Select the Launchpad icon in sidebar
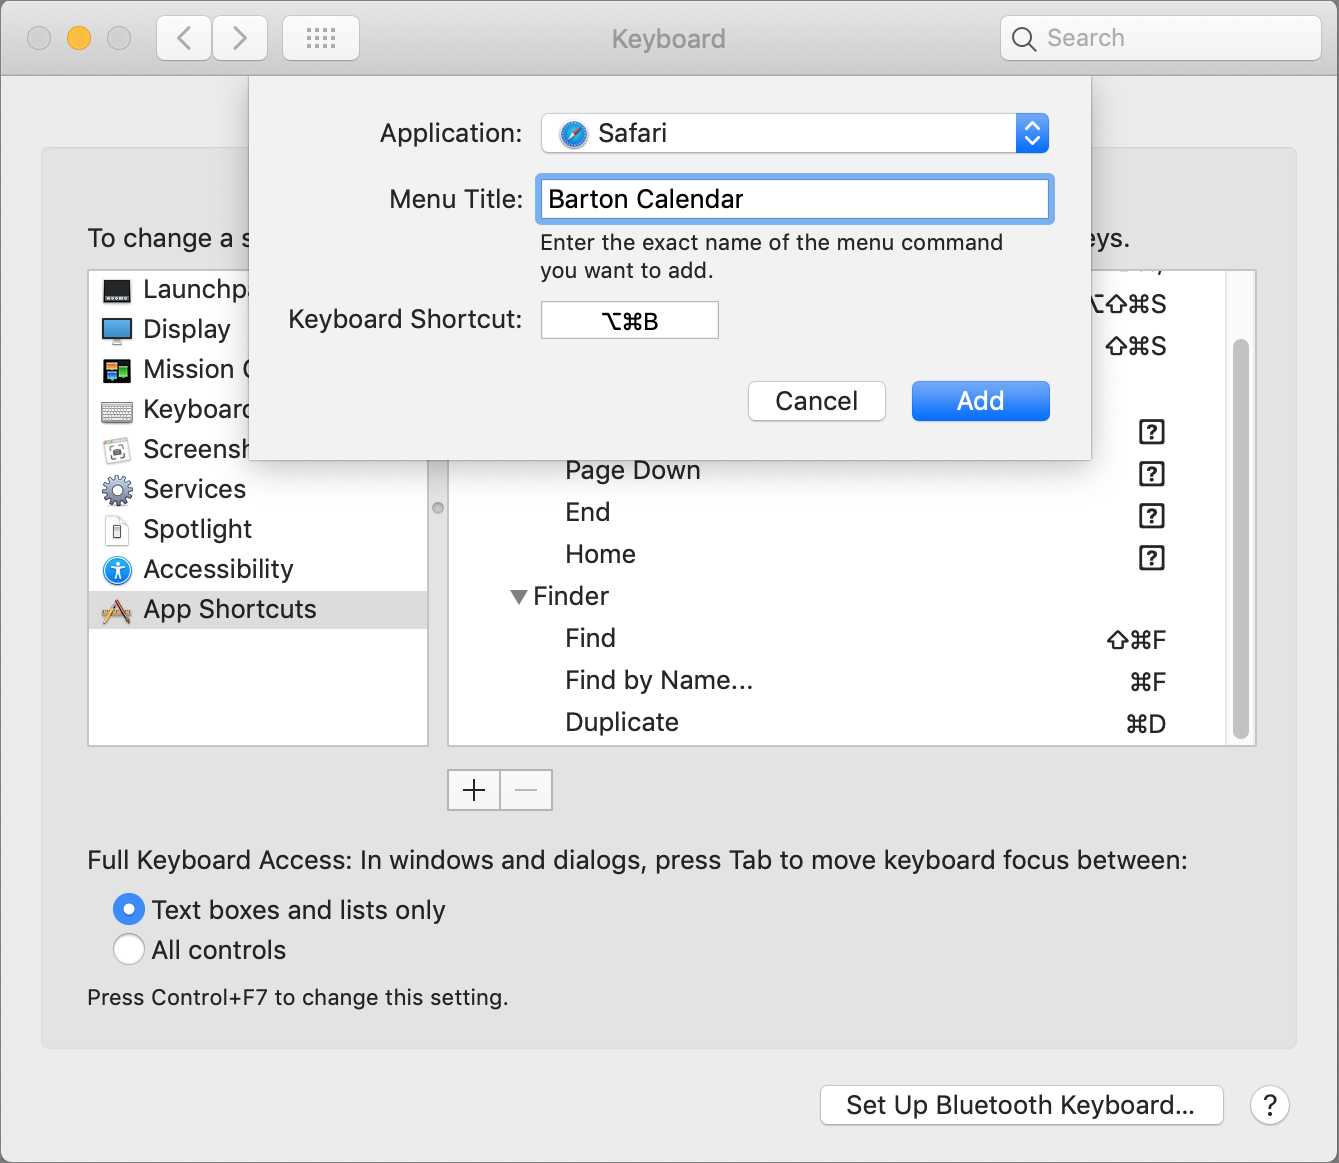Image resolution: width=1339 pixels, height=1163 pixels. coord(117,290)
